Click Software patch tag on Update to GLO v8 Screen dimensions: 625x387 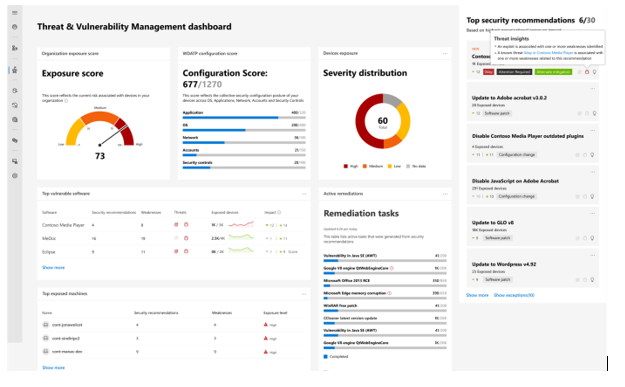[497, 238]
